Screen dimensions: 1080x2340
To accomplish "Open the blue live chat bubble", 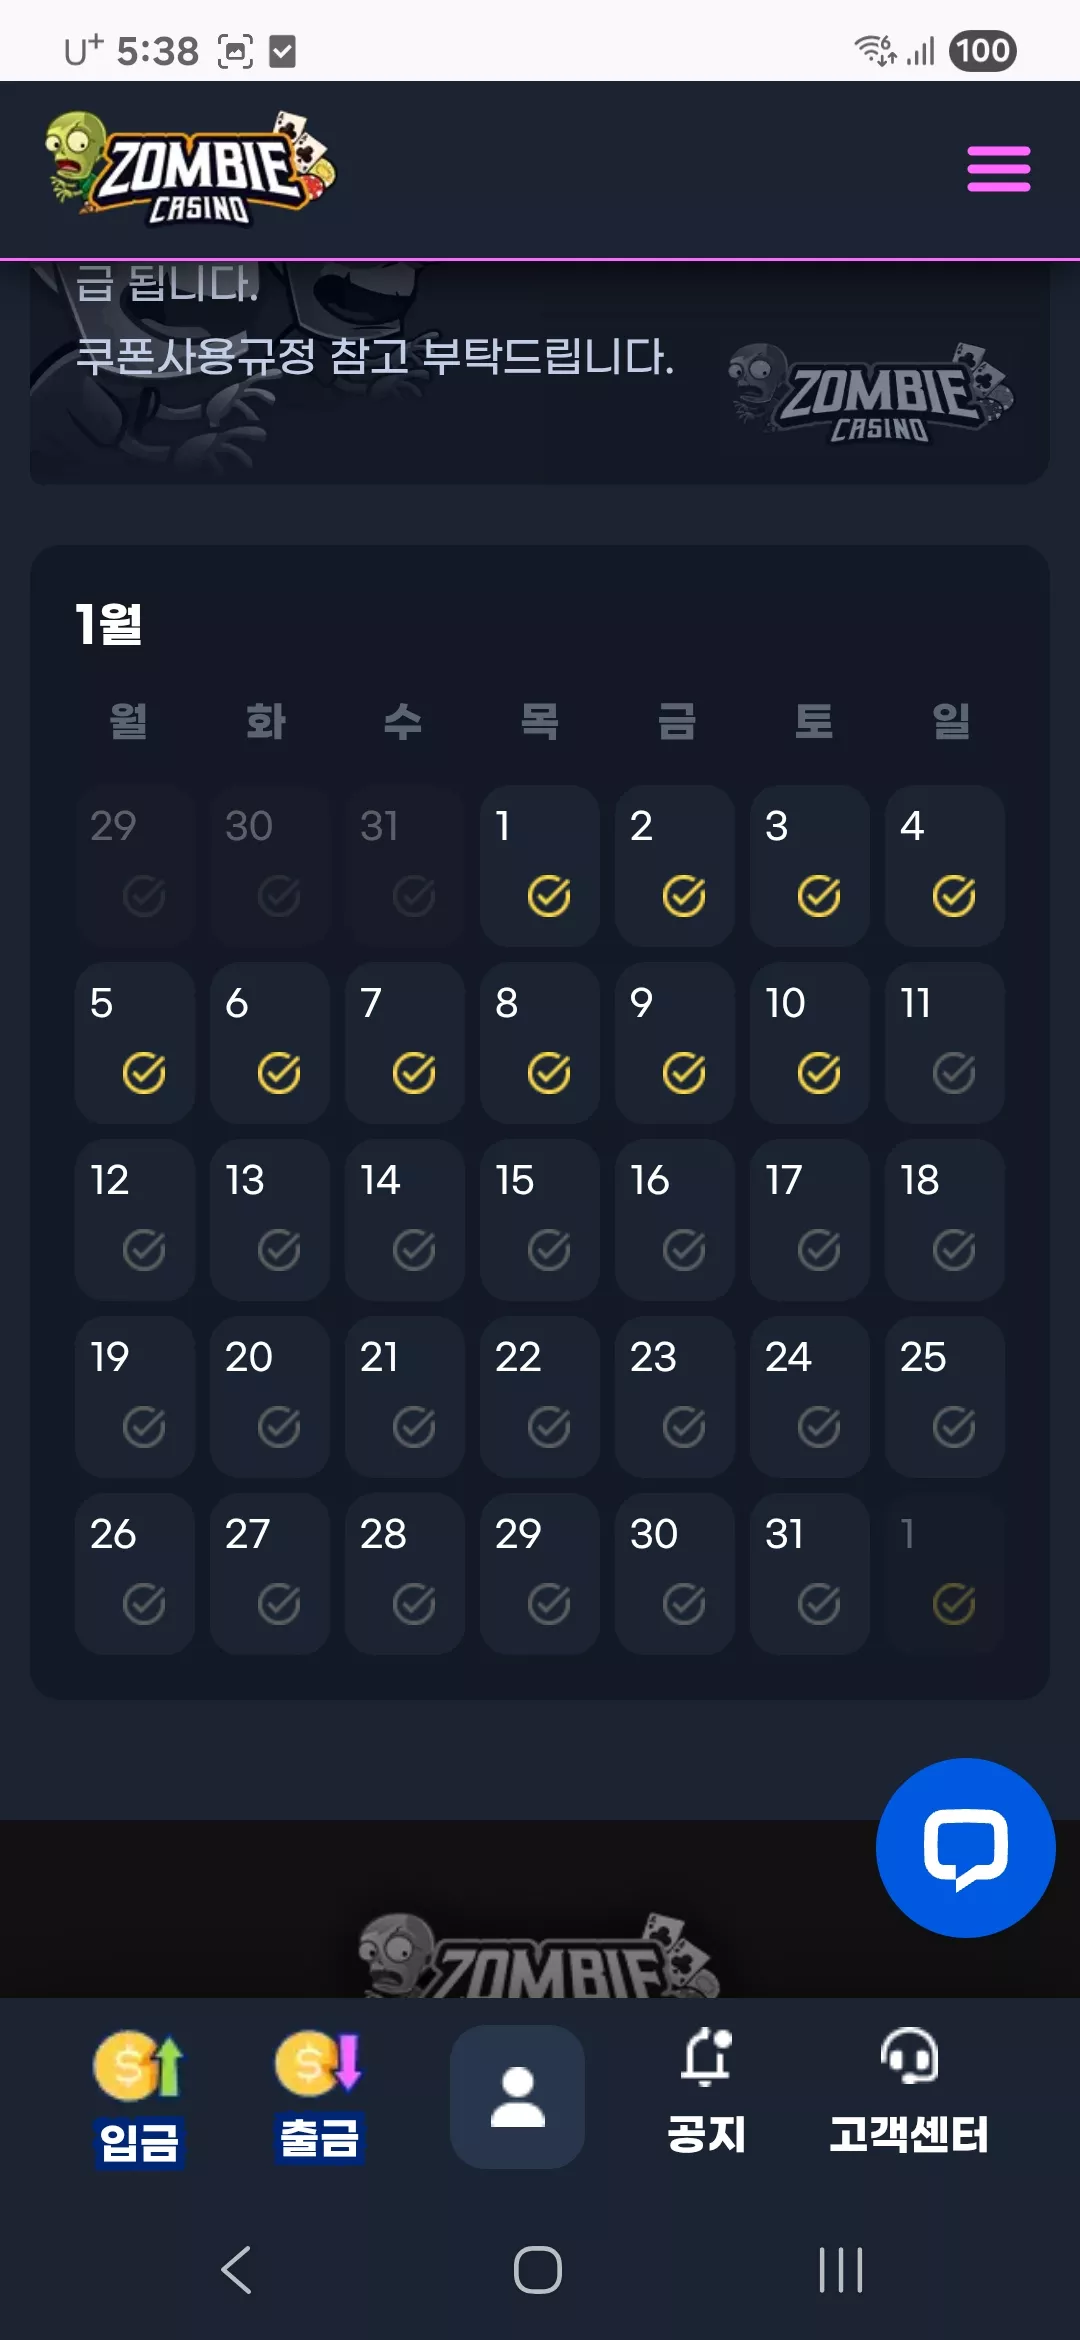I will coord(965,1847).
